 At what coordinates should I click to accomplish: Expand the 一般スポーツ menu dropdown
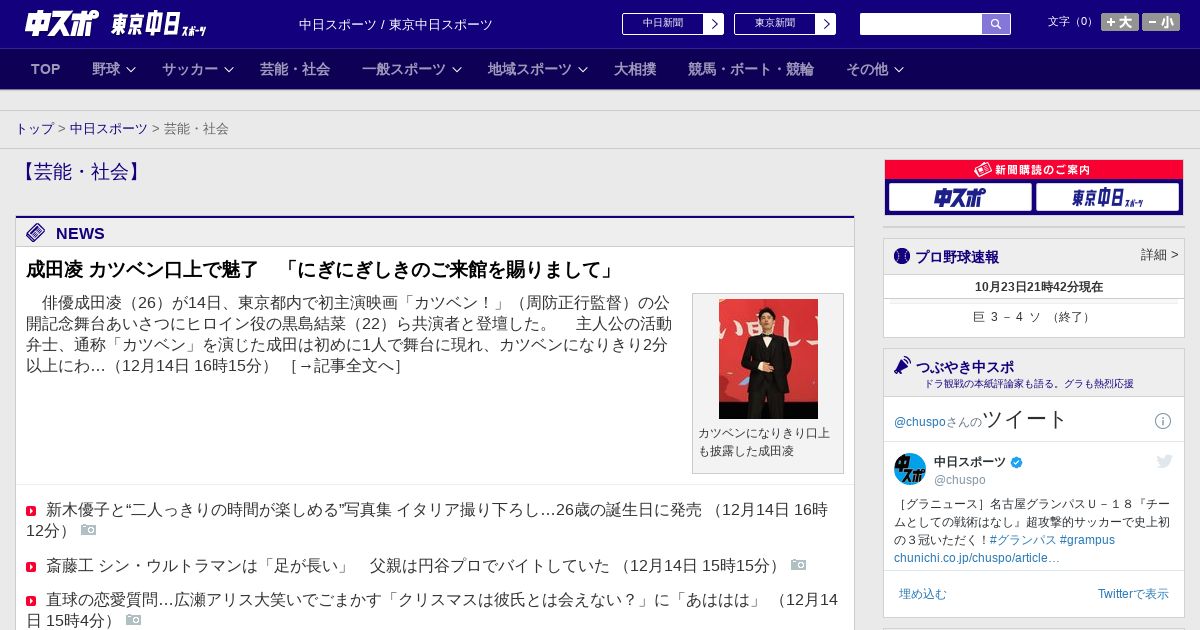tap(412, 69)
